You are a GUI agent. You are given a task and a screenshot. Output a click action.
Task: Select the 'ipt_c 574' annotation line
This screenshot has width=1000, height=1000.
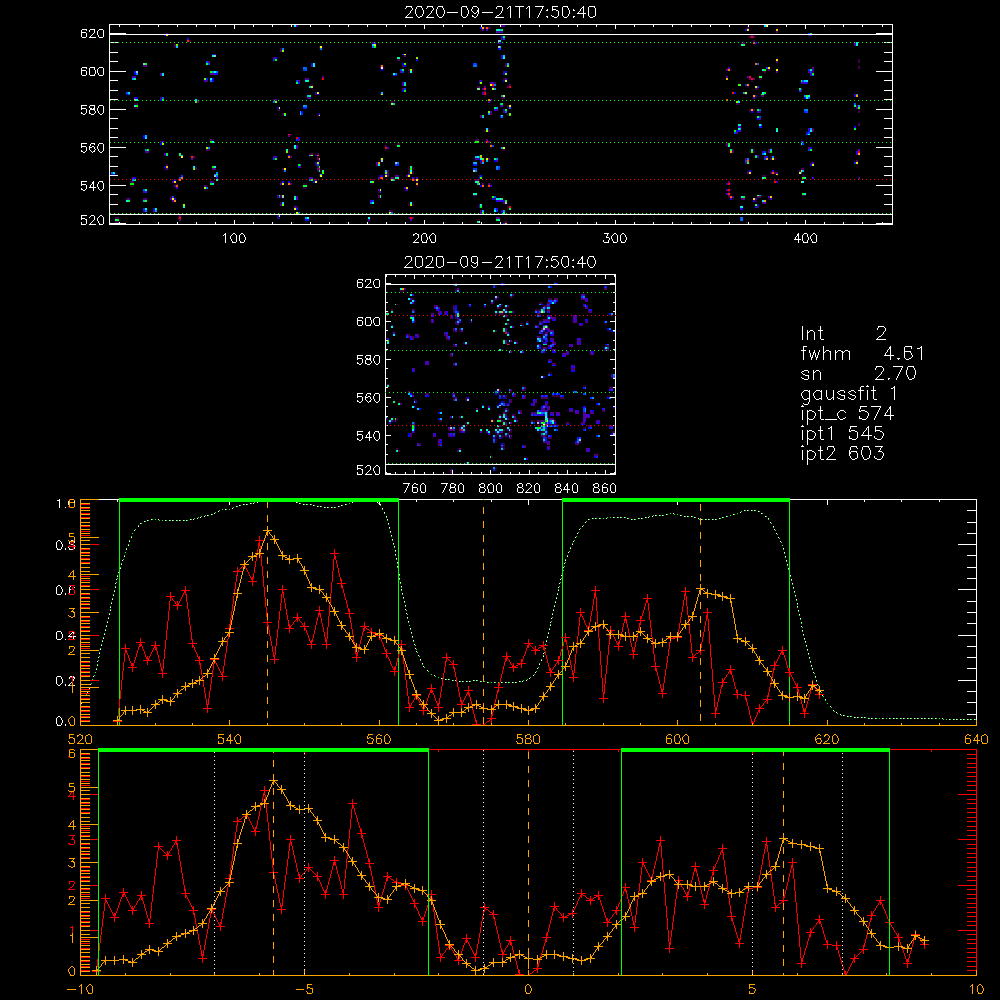(847, 414)
